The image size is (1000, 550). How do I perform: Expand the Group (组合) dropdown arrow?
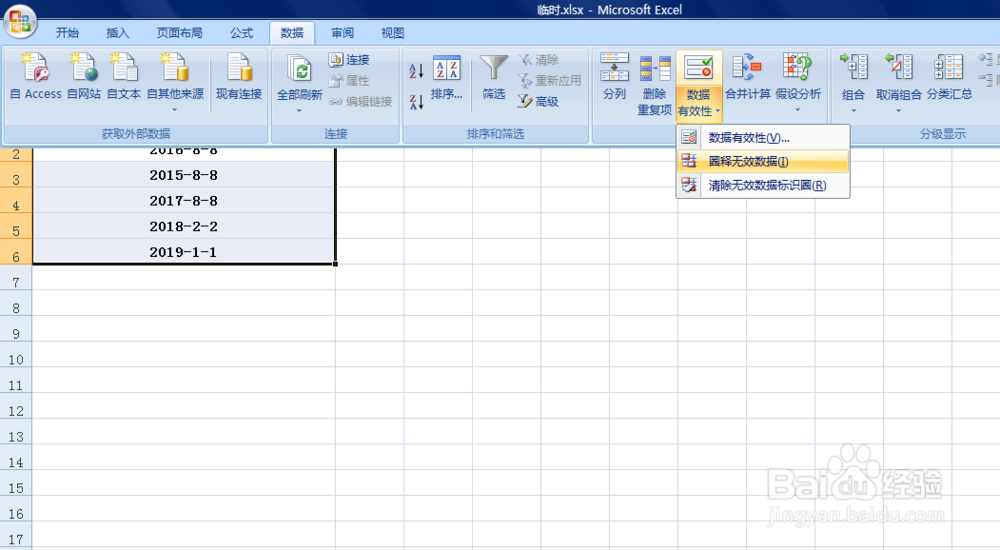point(853,111)
